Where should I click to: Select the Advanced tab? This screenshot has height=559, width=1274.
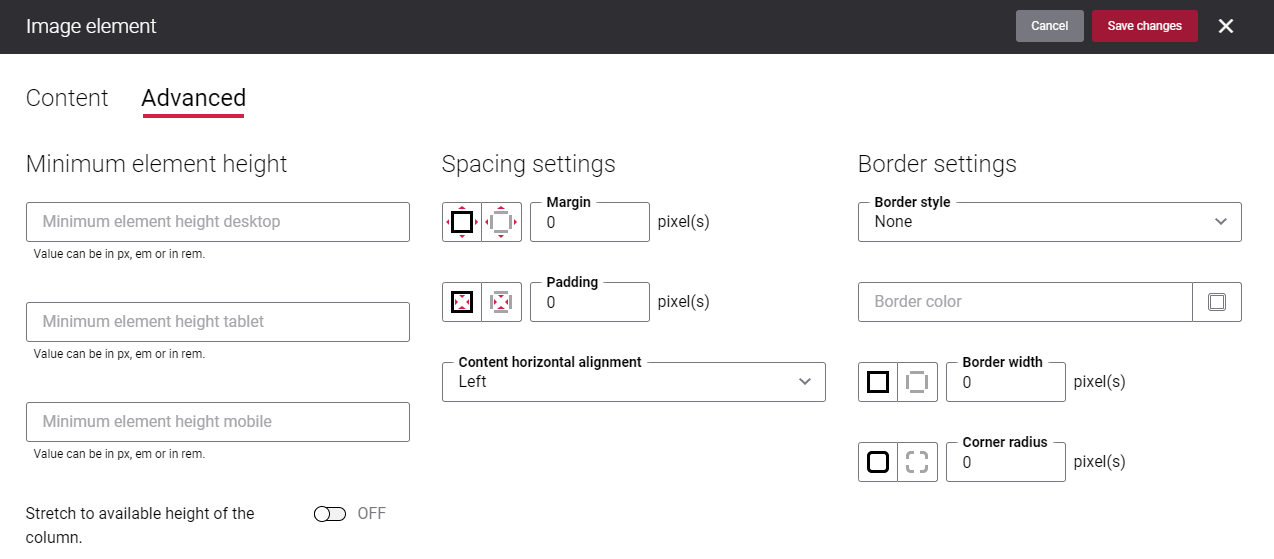point(194,98)
